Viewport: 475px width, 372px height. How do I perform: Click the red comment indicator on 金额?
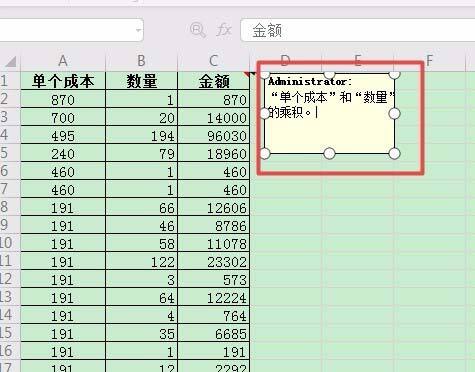(247, 74)
